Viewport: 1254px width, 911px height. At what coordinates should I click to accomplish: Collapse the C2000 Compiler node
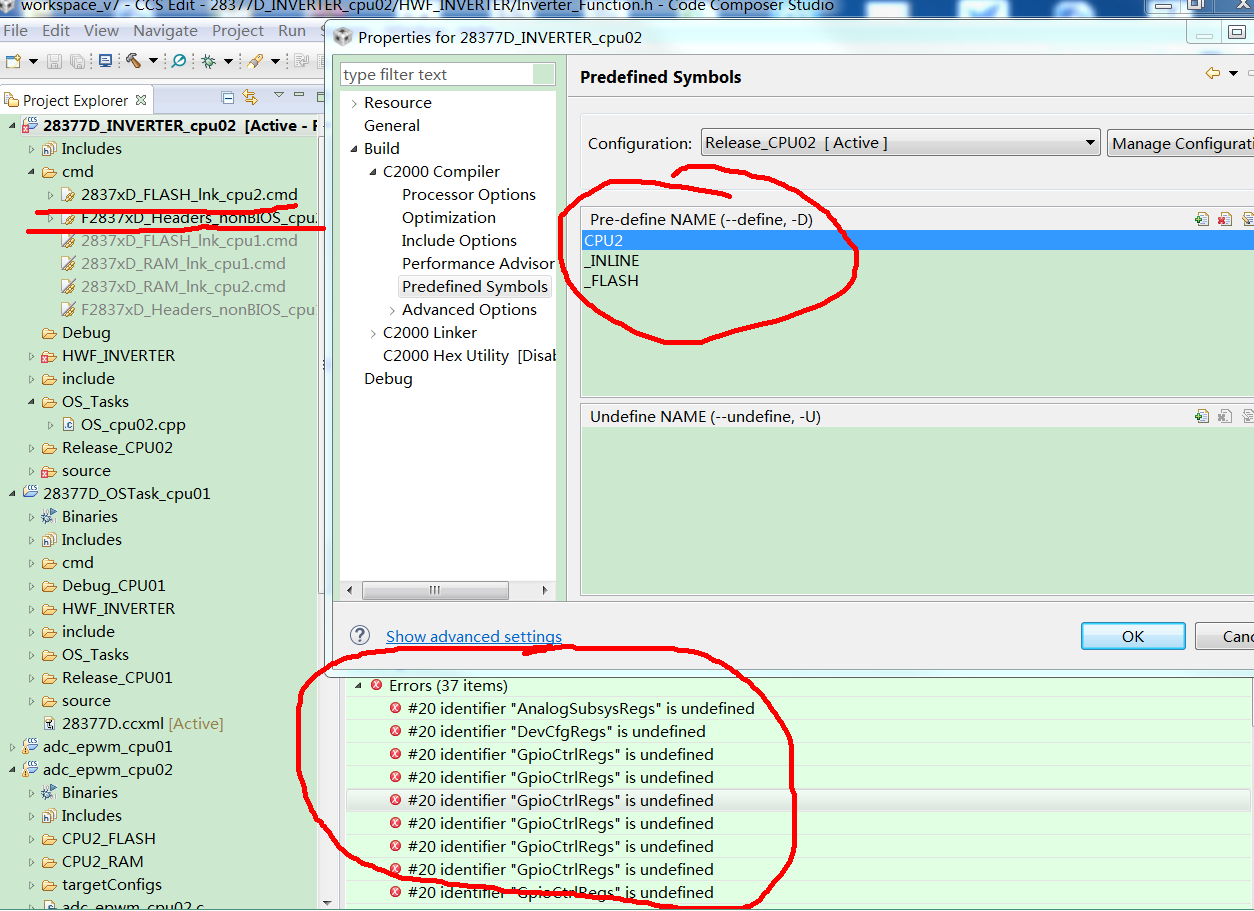coord(373,172)
